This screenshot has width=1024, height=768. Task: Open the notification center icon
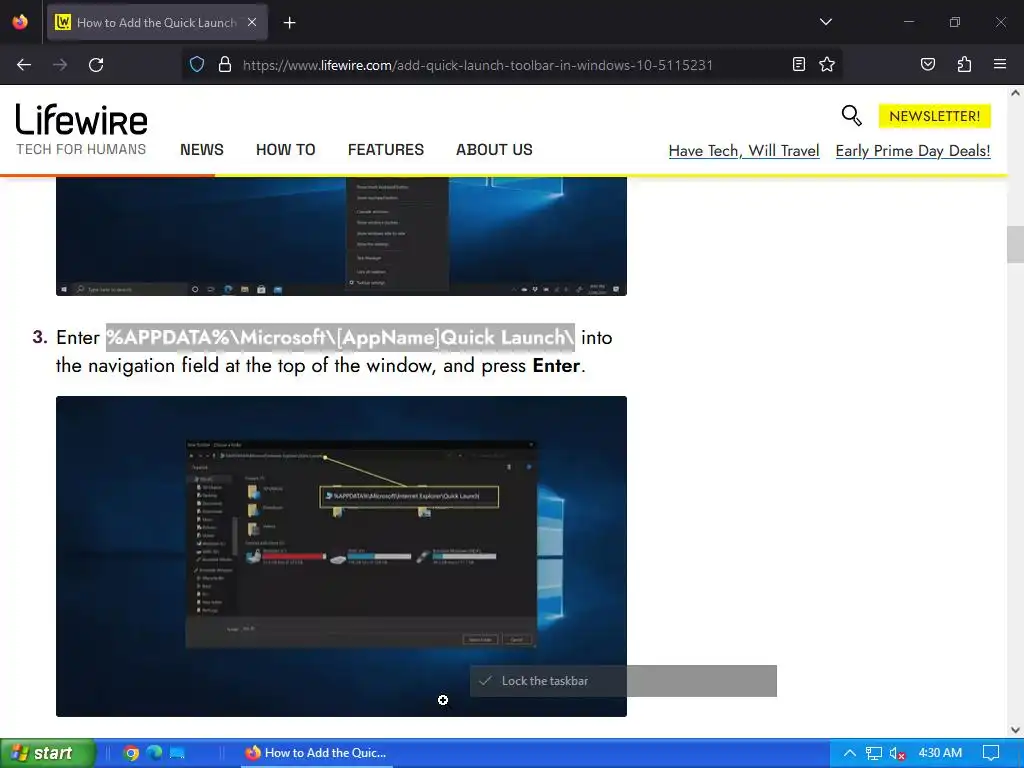[991, 753]
